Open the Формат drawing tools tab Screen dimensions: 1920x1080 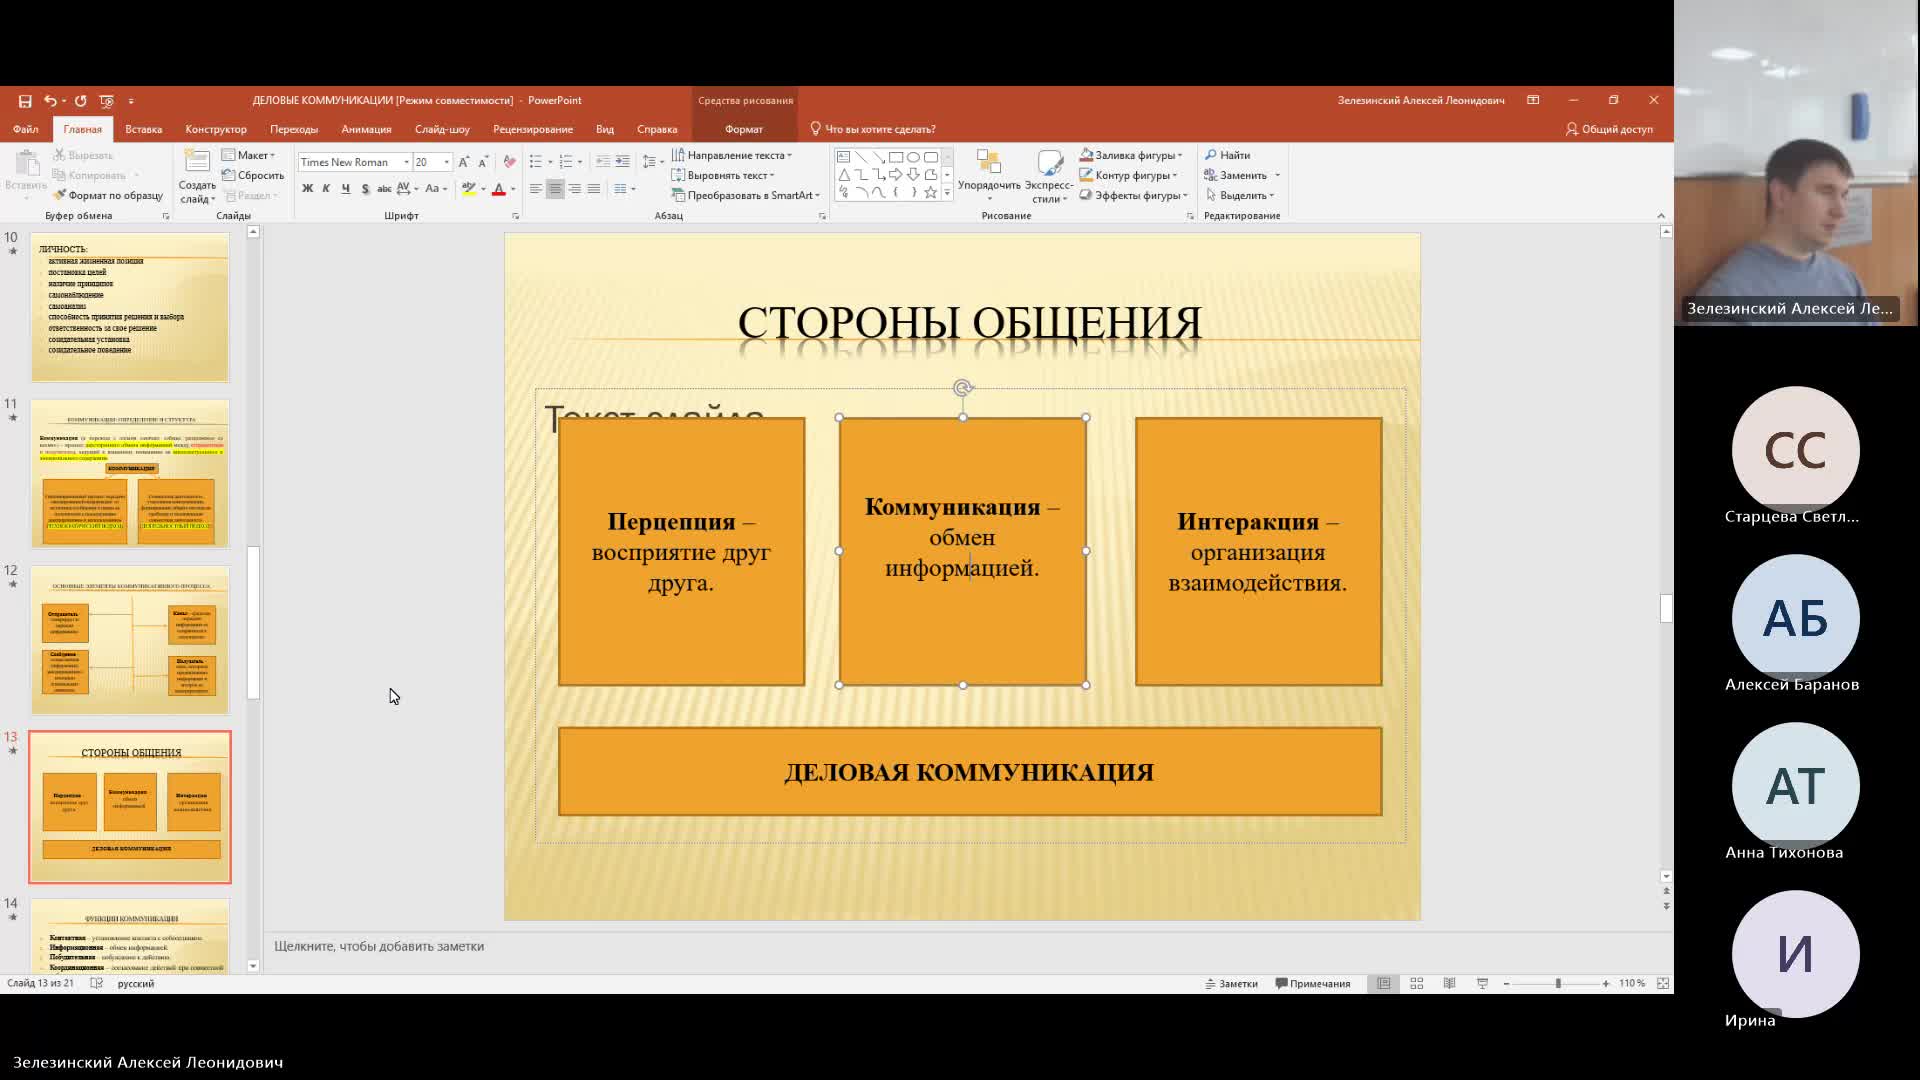(744, 129)
